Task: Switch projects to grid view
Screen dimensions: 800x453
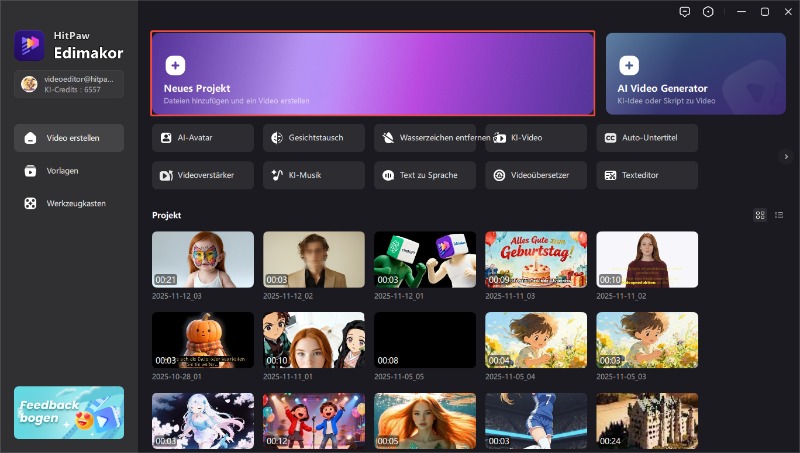Action: click(760, 215)
